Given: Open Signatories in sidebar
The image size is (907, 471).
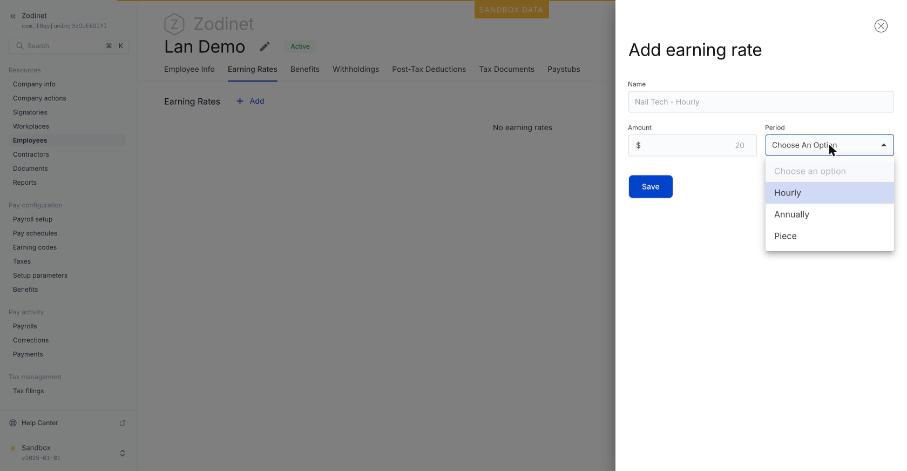Looking at the screenshot, I should 30,112.
